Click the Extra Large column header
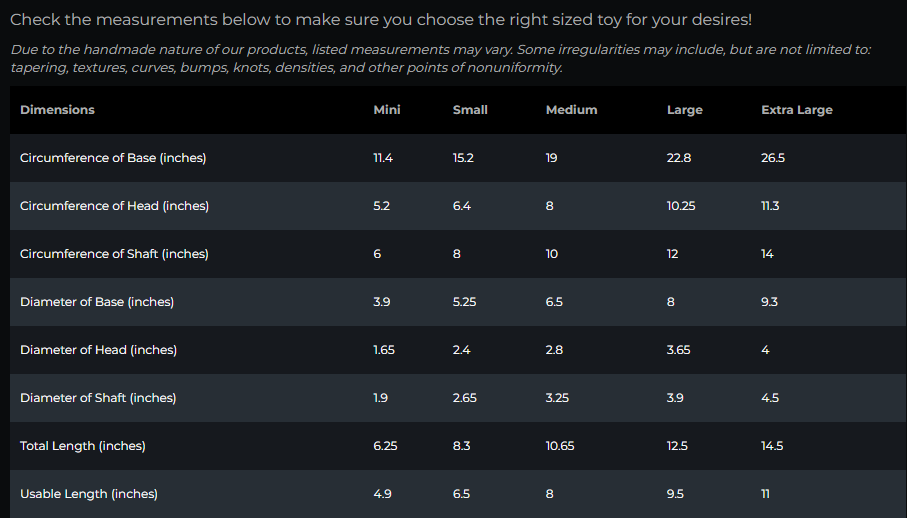The width and height of the screenshot is (907, 518). pyautogui.click(x=797, y=110)
